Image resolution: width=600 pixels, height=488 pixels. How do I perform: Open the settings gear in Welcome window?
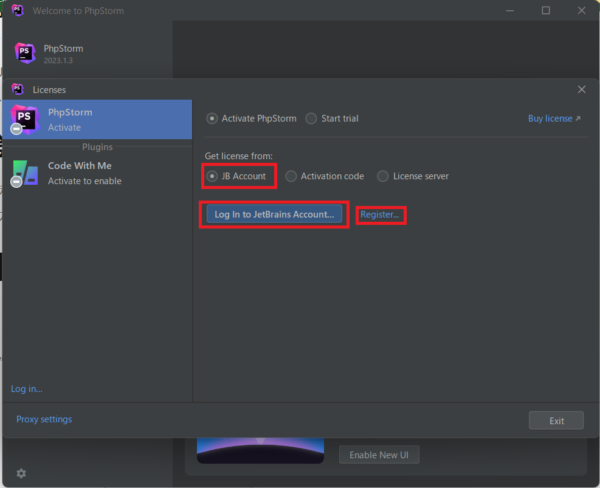pos(21,473)
